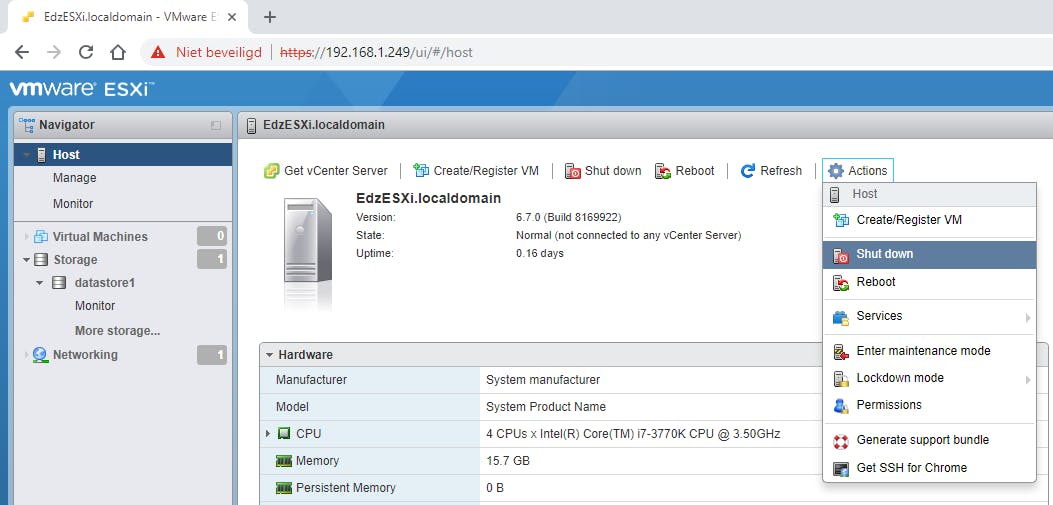Select Permissions in Actions menu

point(929,405)
